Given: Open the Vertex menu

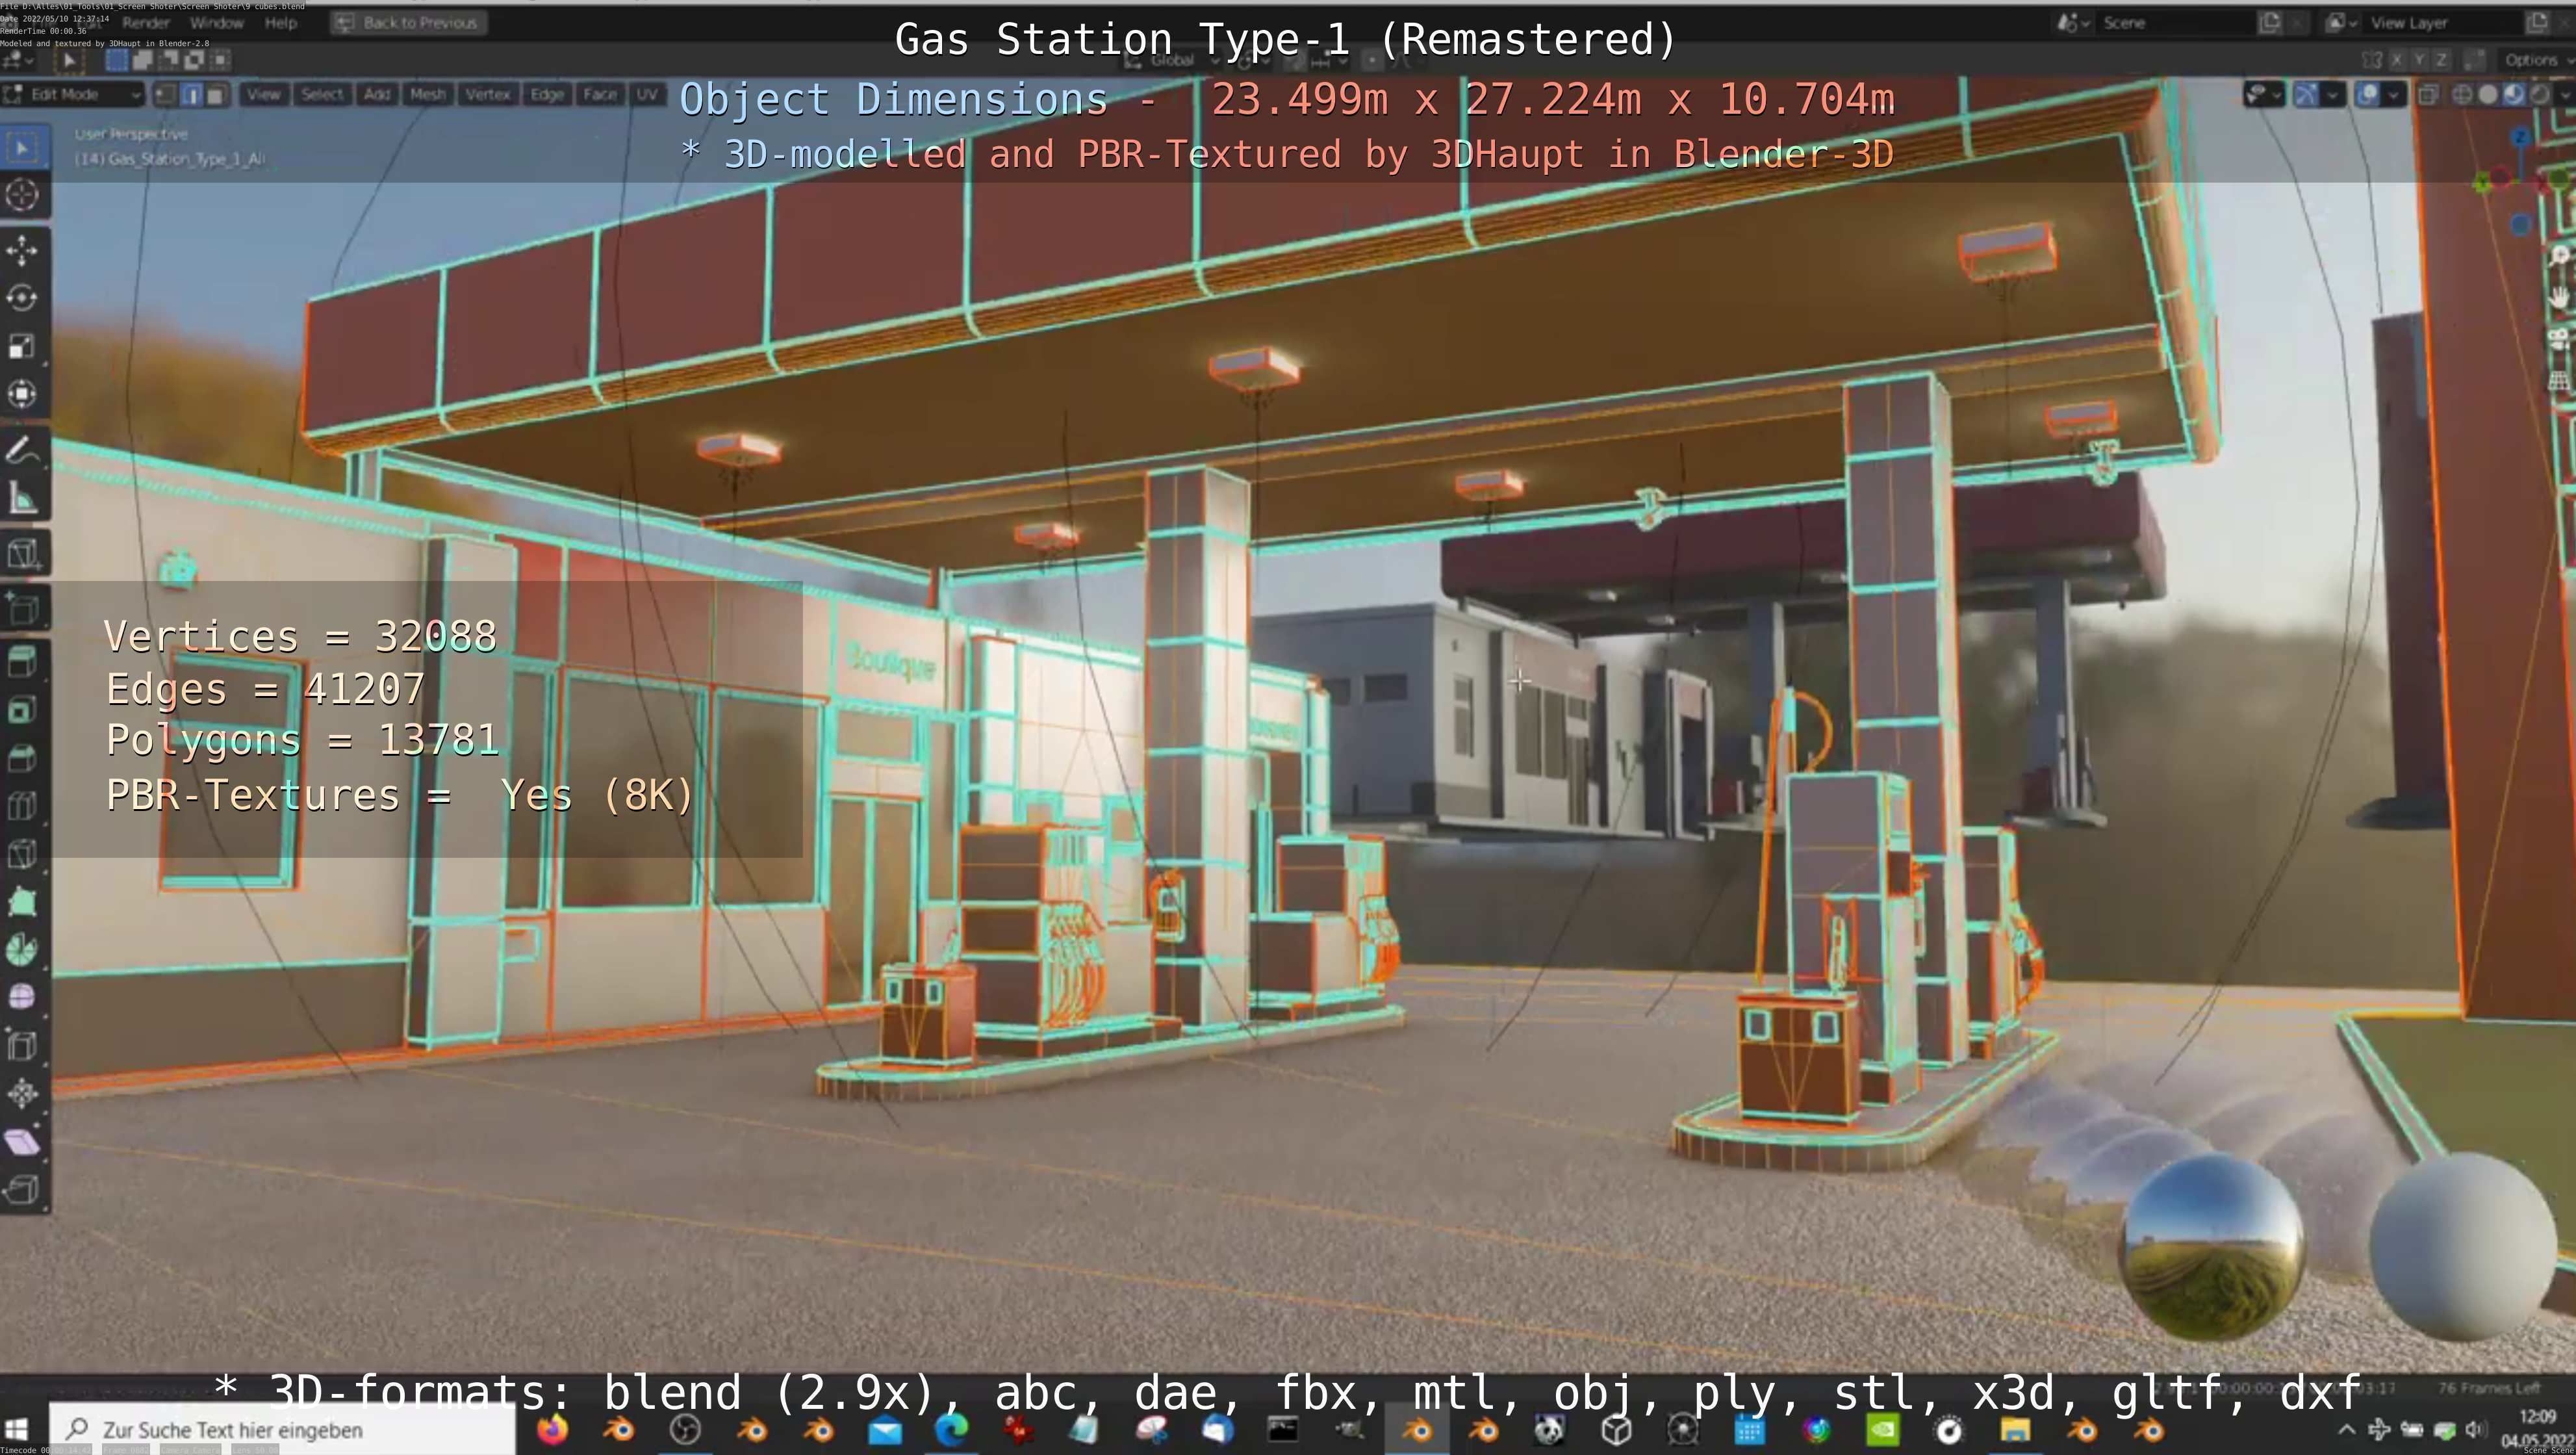Looking at the screenshot, I should 487,95.
